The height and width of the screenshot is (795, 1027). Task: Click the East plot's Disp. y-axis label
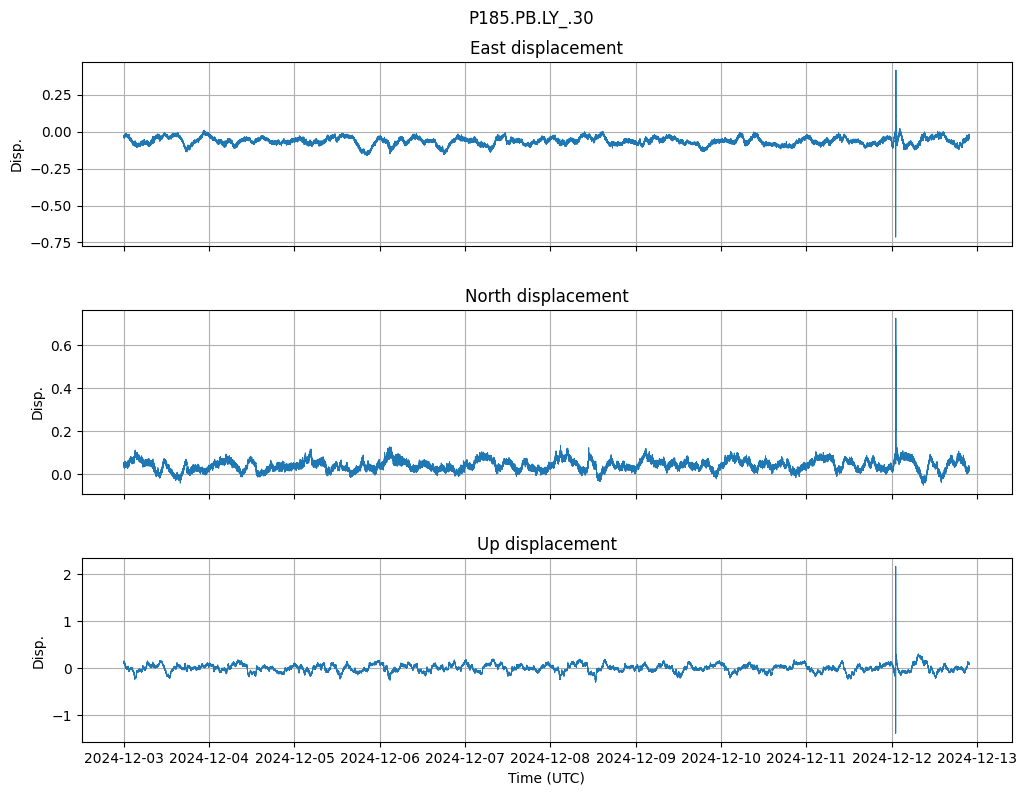point(17,155)
